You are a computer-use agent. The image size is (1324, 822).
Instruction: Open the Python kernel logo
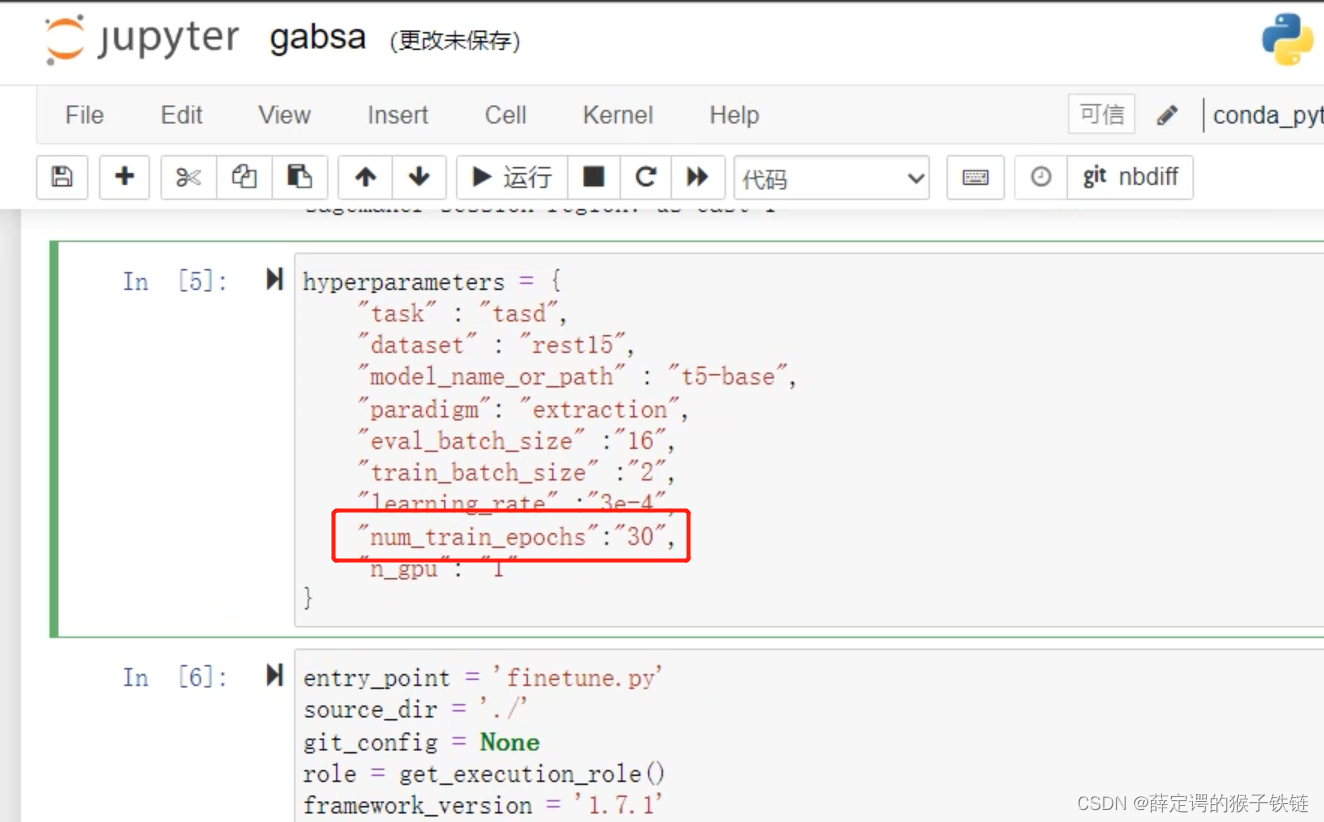coord(1287,40)
